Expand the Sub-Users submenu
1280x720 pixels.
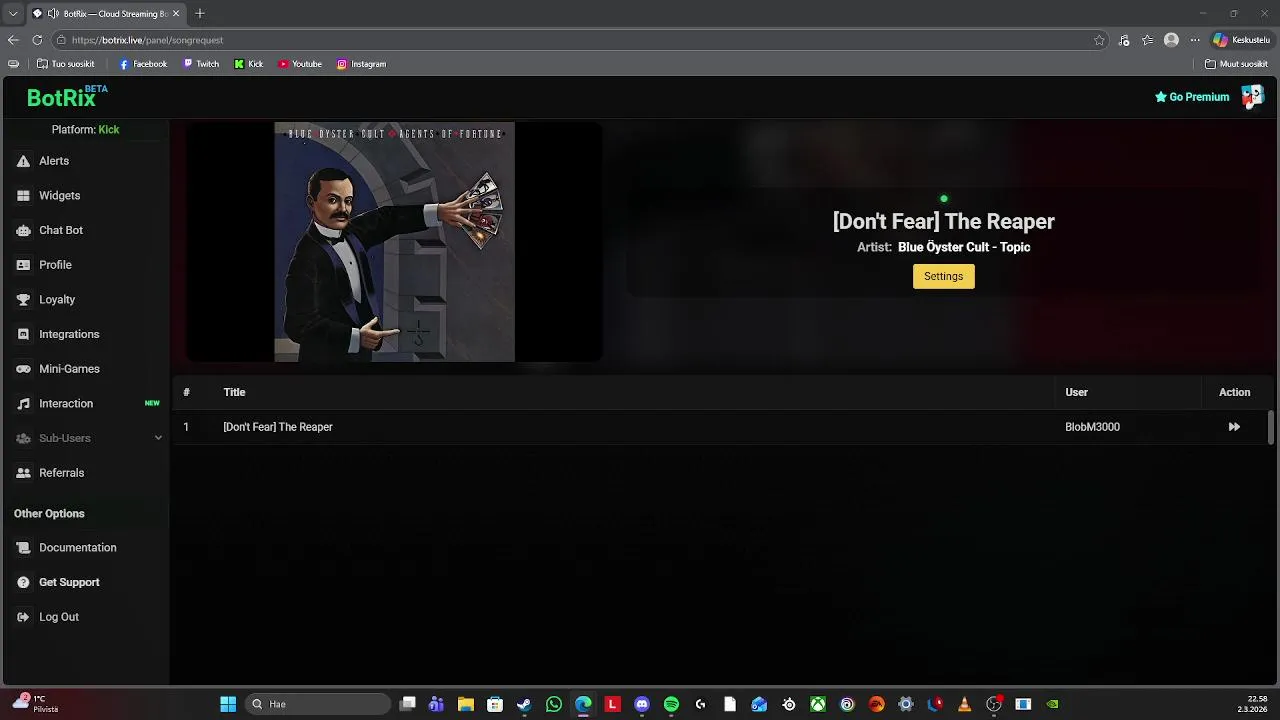pos(158,438)
